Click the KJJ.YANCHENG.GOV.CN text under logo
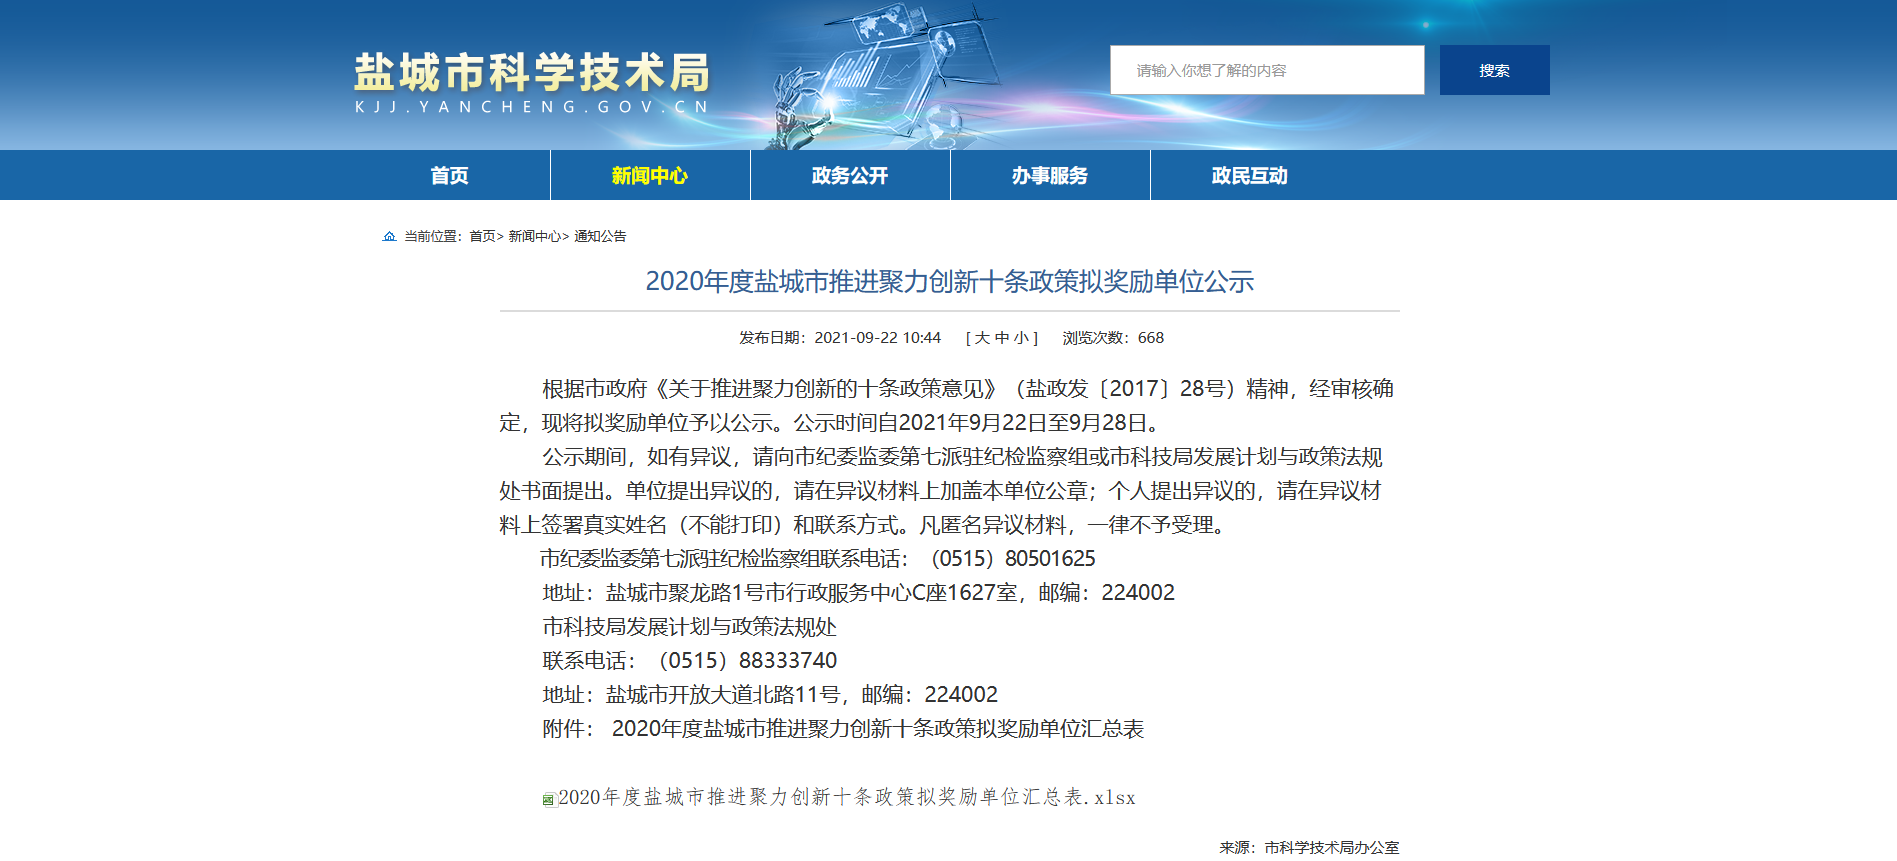The image size is (1897, 861). 531,107
